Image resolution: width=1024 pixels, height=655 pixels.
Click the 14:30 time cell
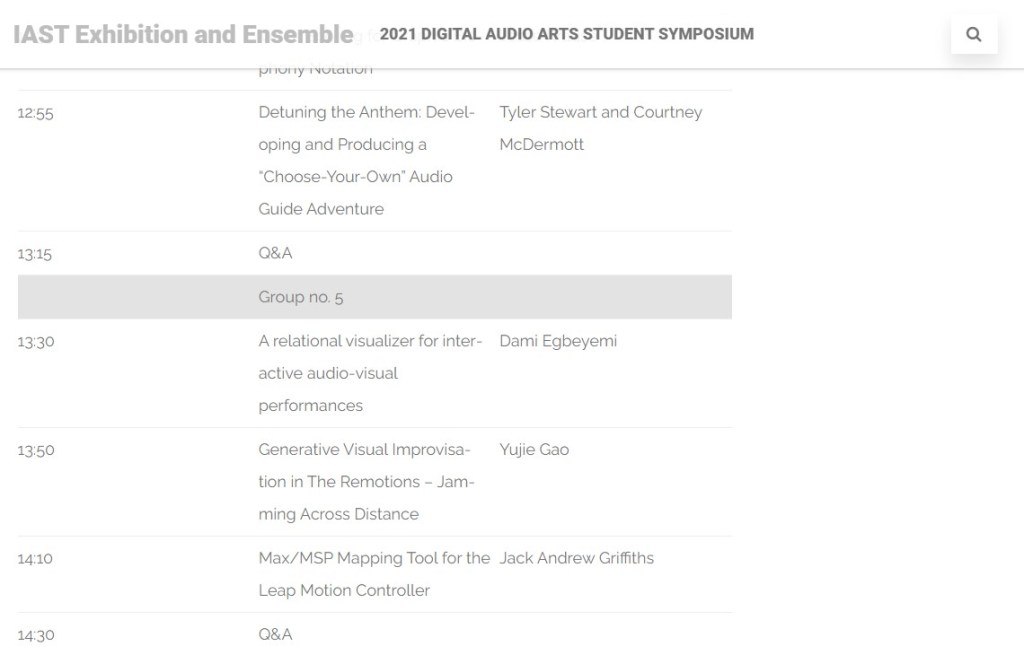pyautogui.click(x=35, y=635)
